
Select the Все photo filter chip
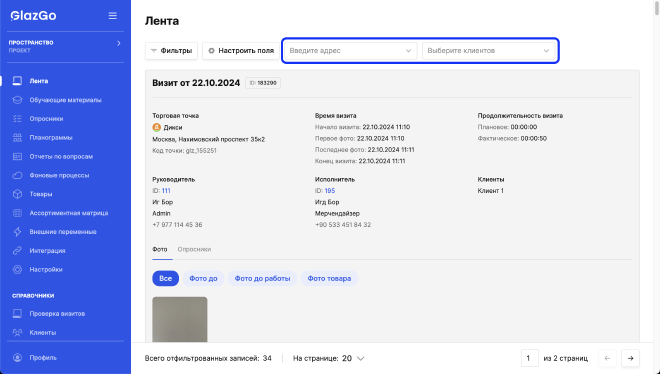pyautogui.click(x=165, y=279)
